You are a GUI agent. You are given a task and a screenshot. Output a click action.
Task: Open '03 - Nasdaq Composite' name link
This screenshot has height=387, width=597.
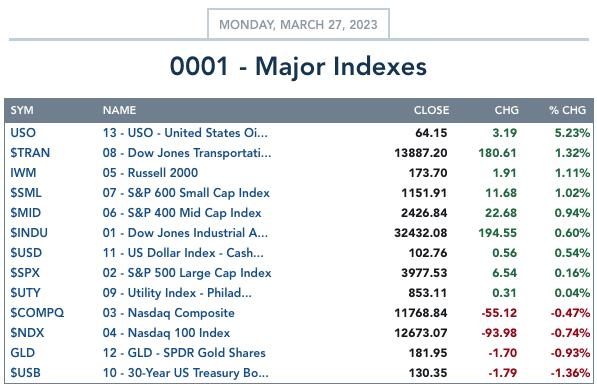coord(169,313)
